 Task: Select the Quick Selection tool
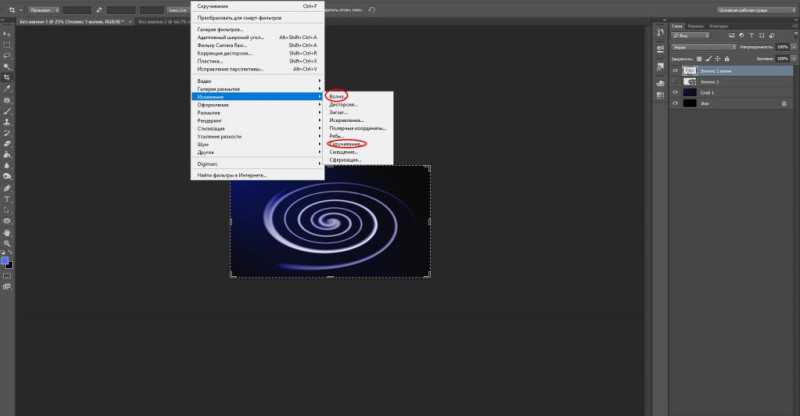7,67
